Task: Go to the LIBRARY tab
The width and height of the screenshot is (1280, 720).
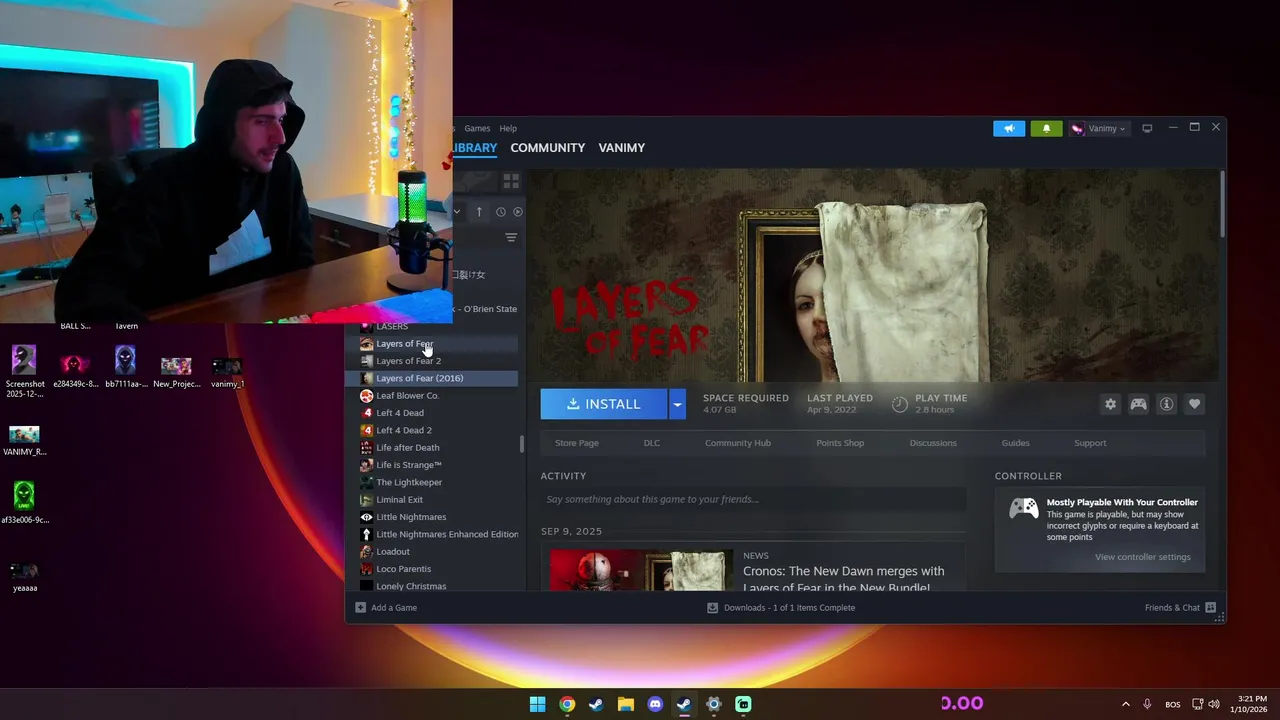Action: coord(475,147)
